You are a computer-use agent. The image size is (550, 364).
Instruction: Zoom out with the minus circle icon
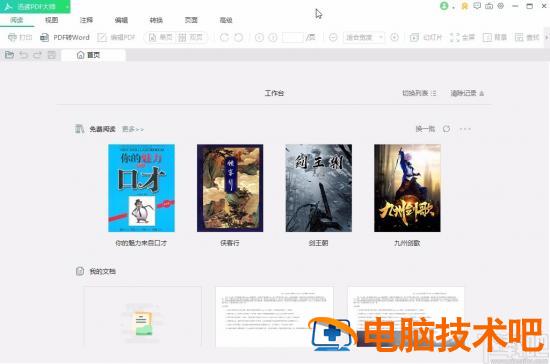click(333, 37)
